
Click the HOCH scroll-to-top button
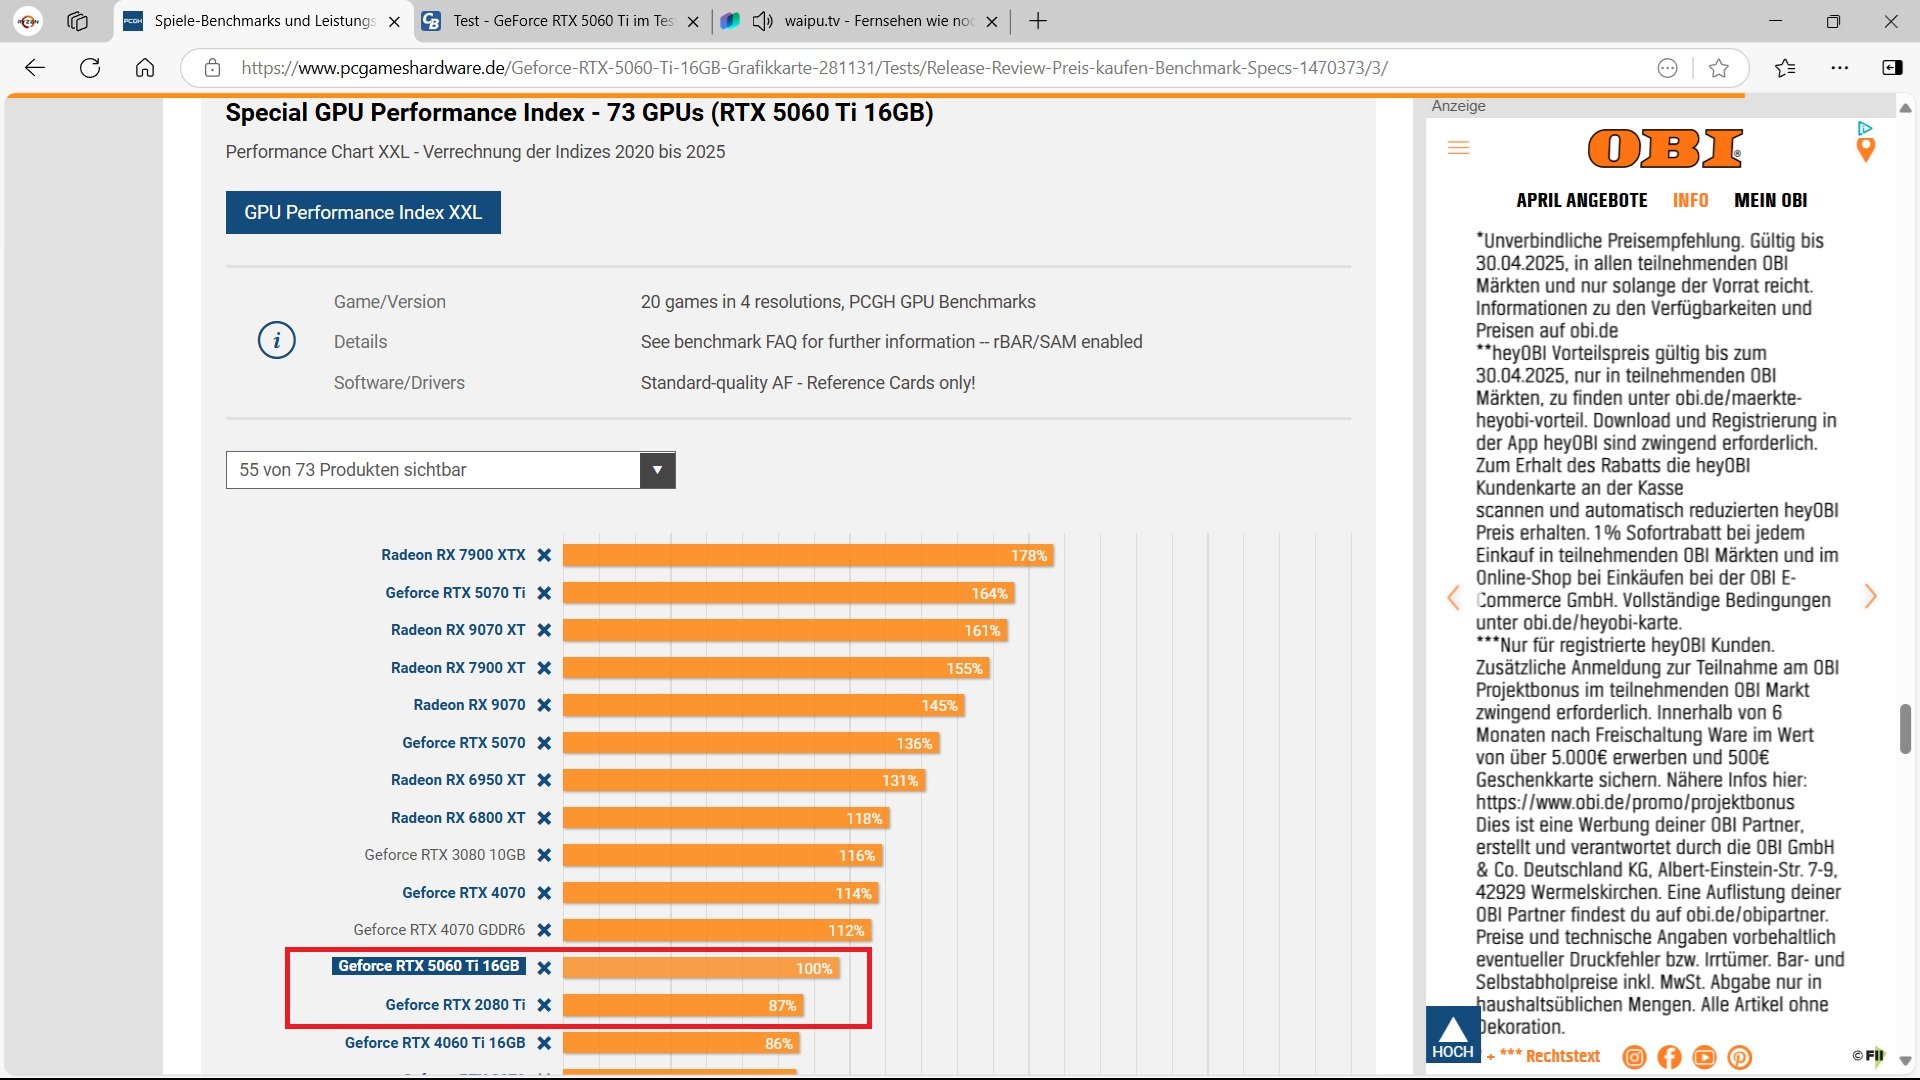point(1452,1035)
